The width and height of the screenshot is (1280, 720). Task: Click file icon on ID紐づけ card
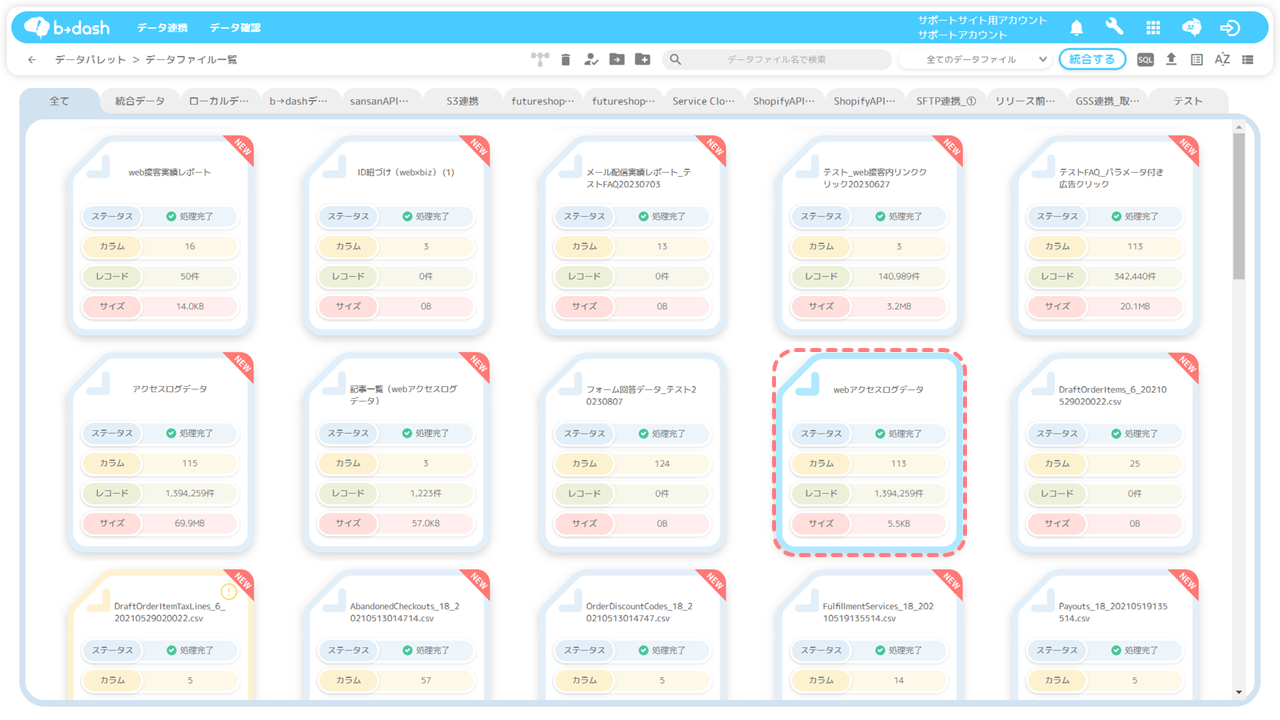335,167
